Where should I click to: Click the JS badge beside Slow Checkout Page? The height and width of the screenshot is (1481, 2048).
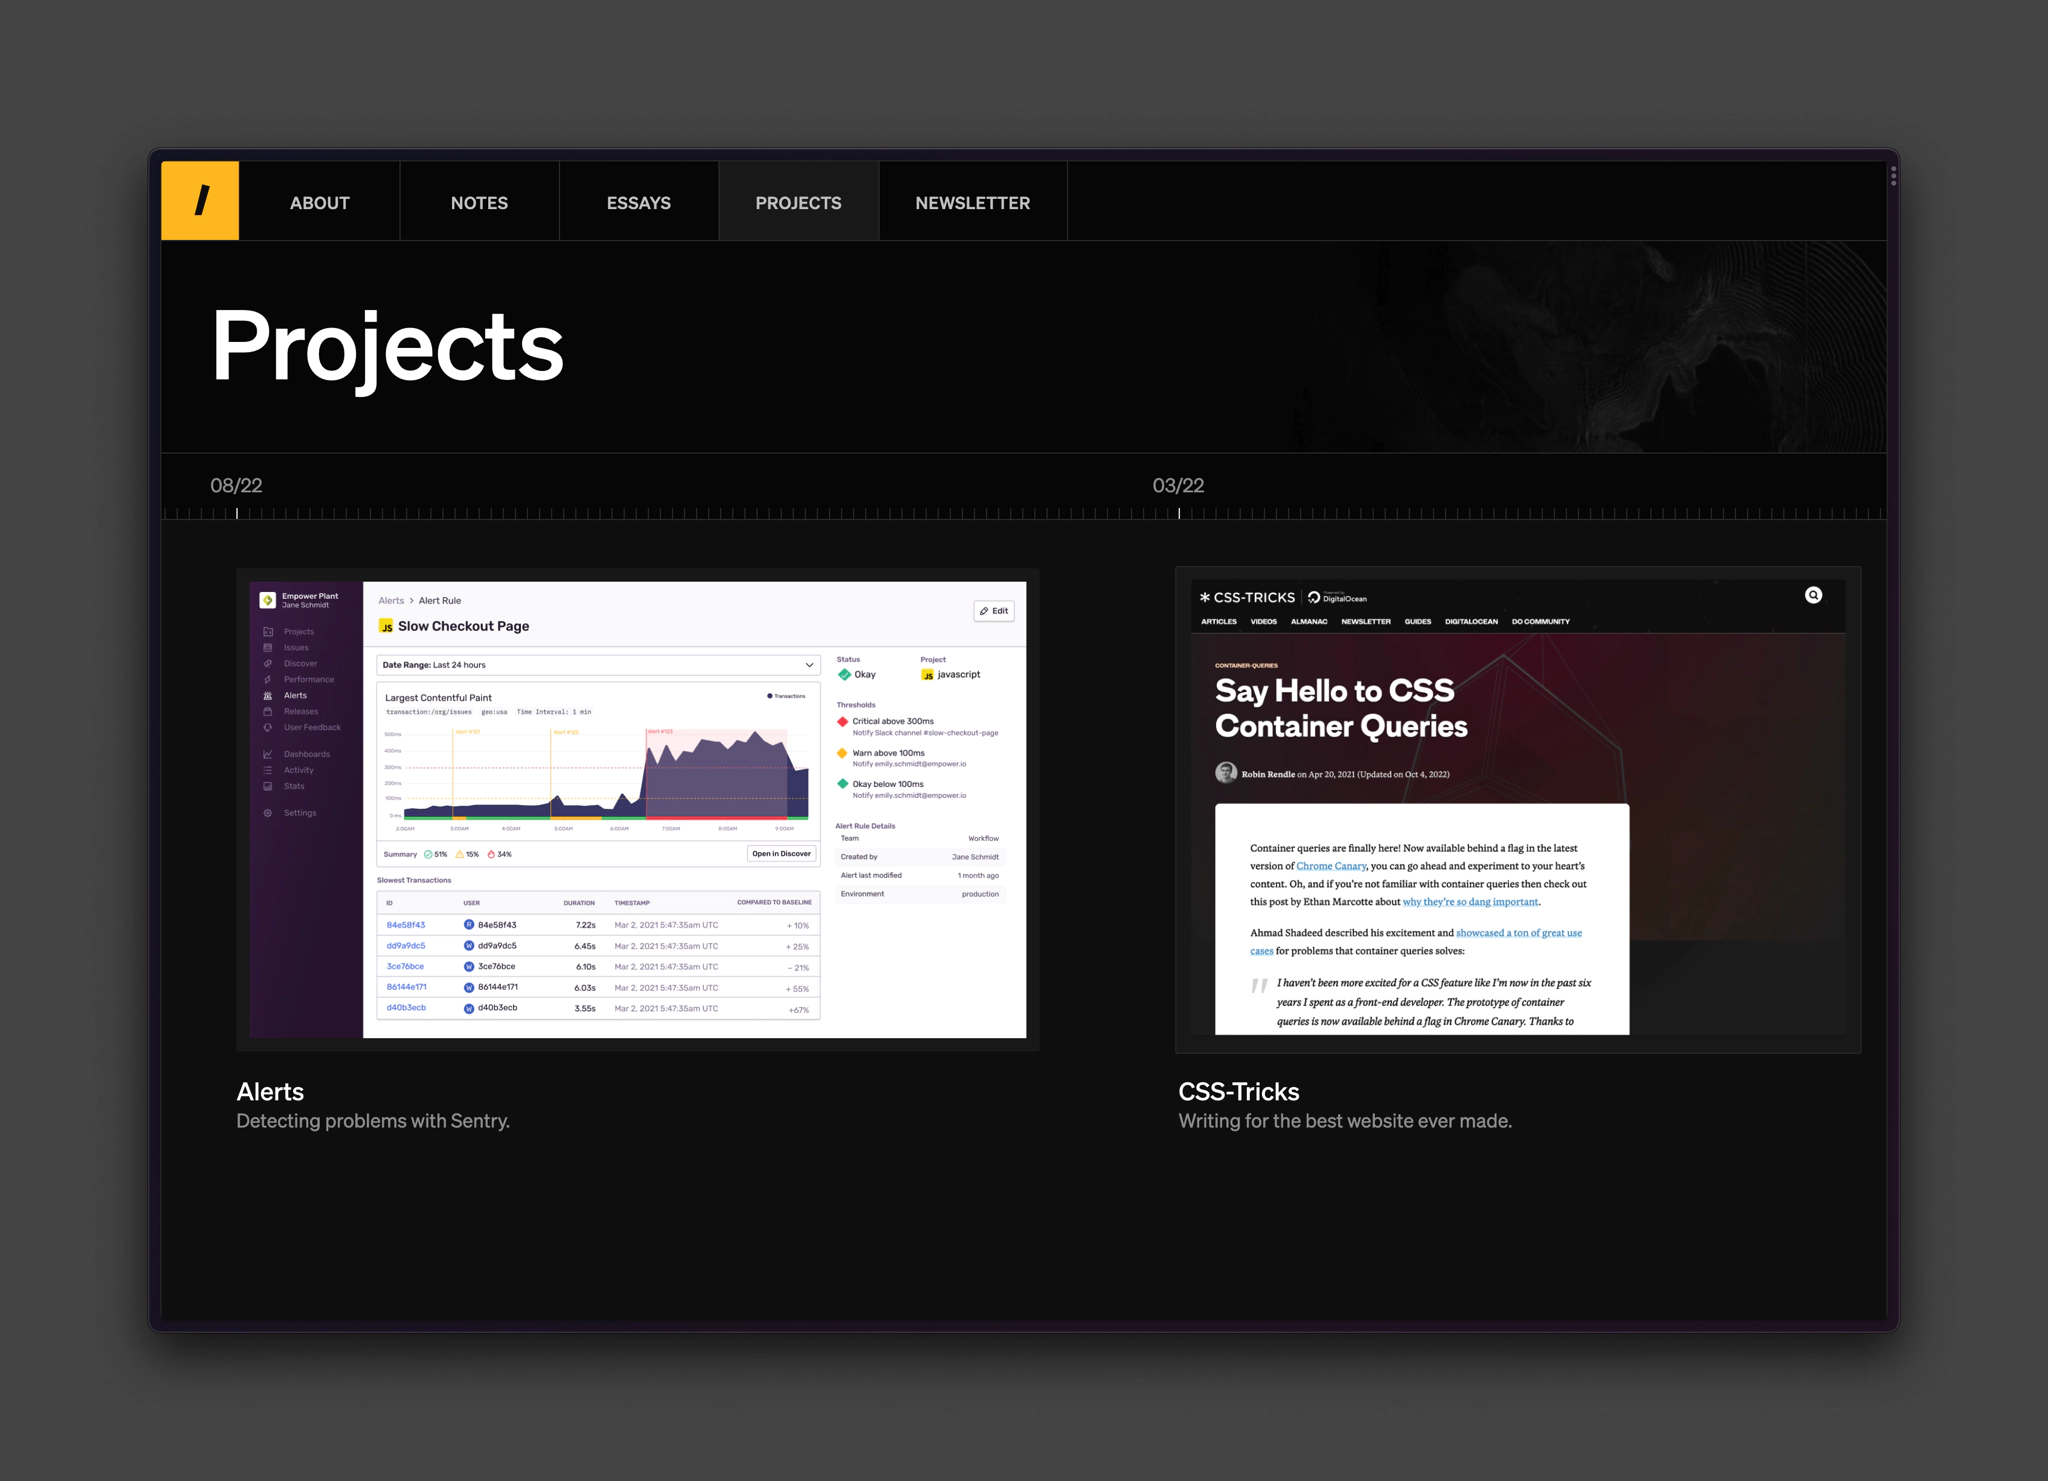(x=386, y=626)
